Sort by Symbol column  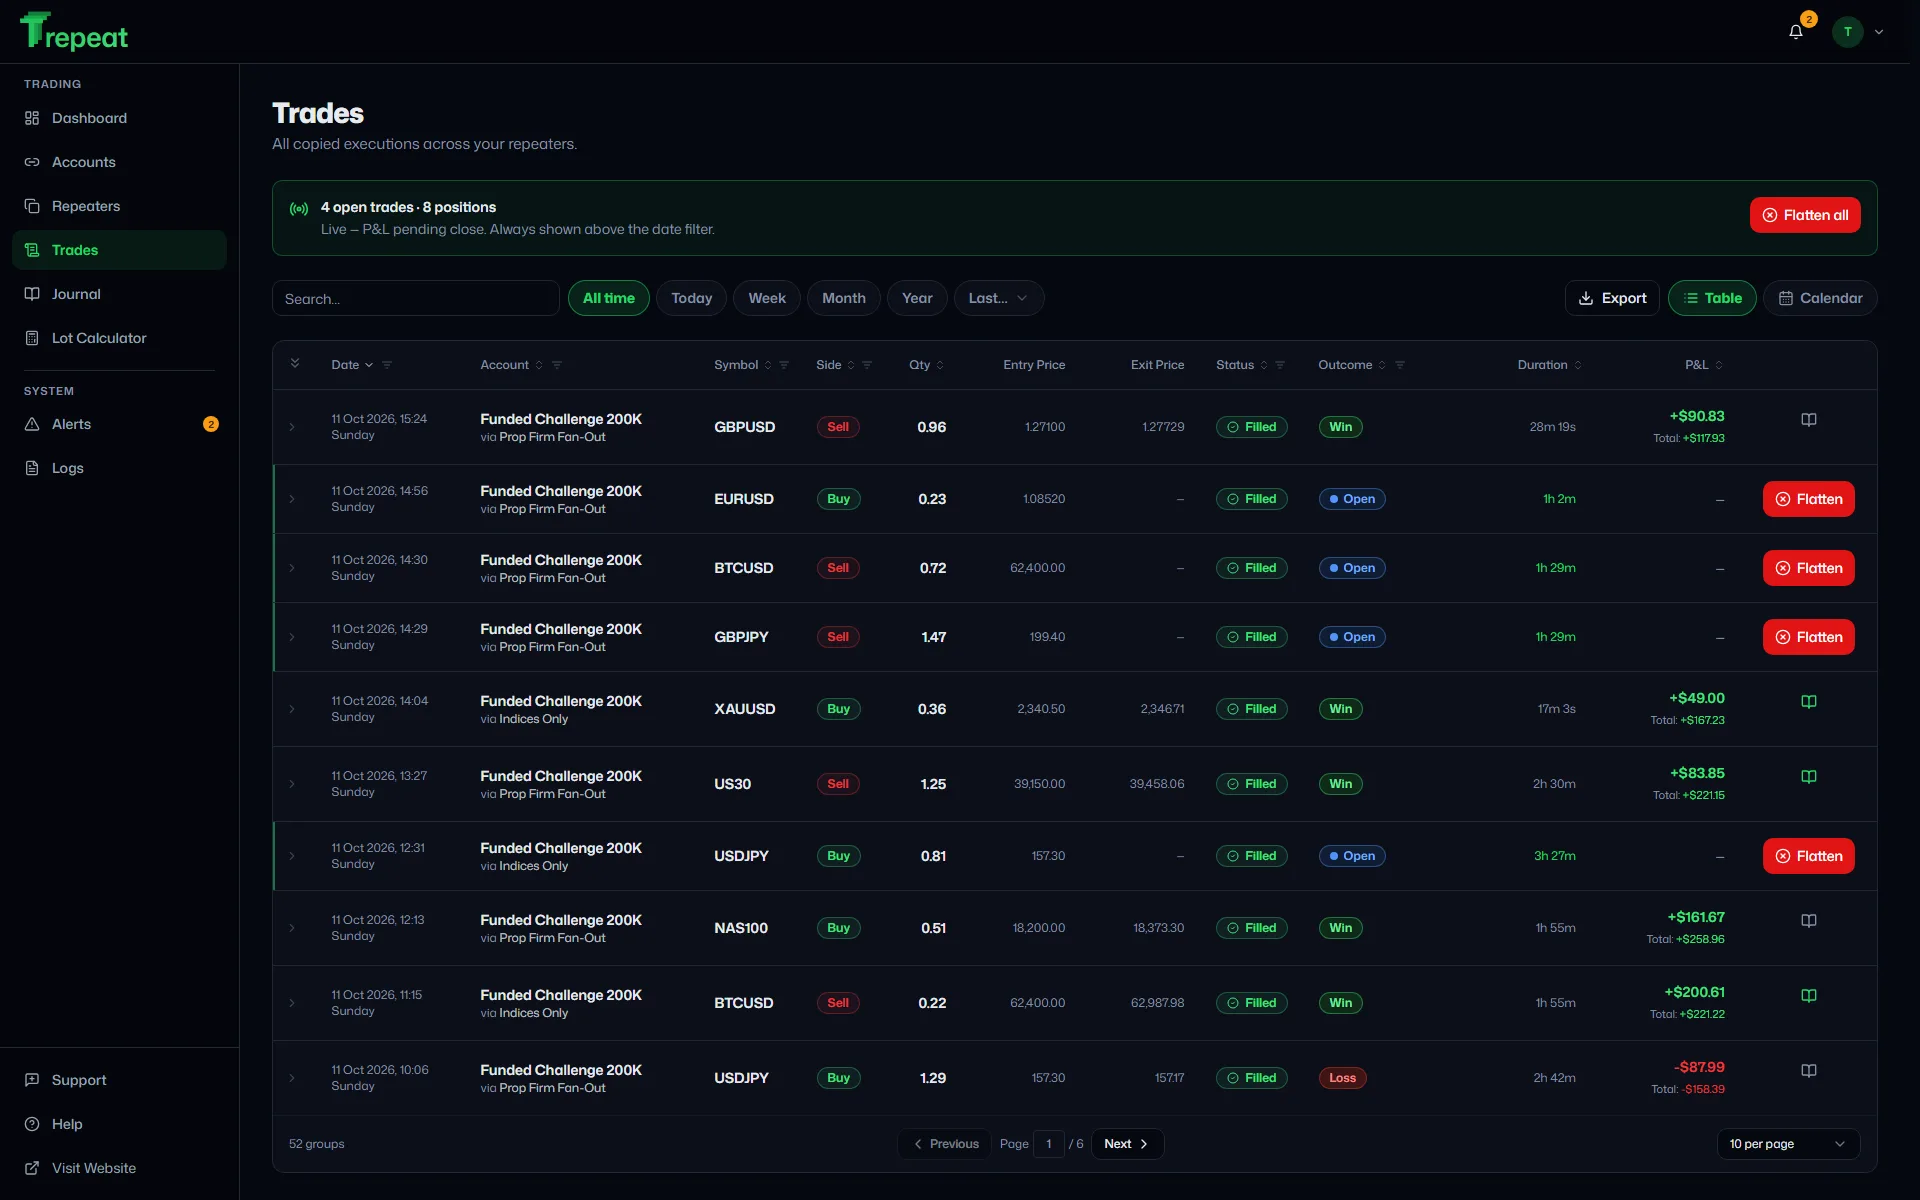pos(743,365)
